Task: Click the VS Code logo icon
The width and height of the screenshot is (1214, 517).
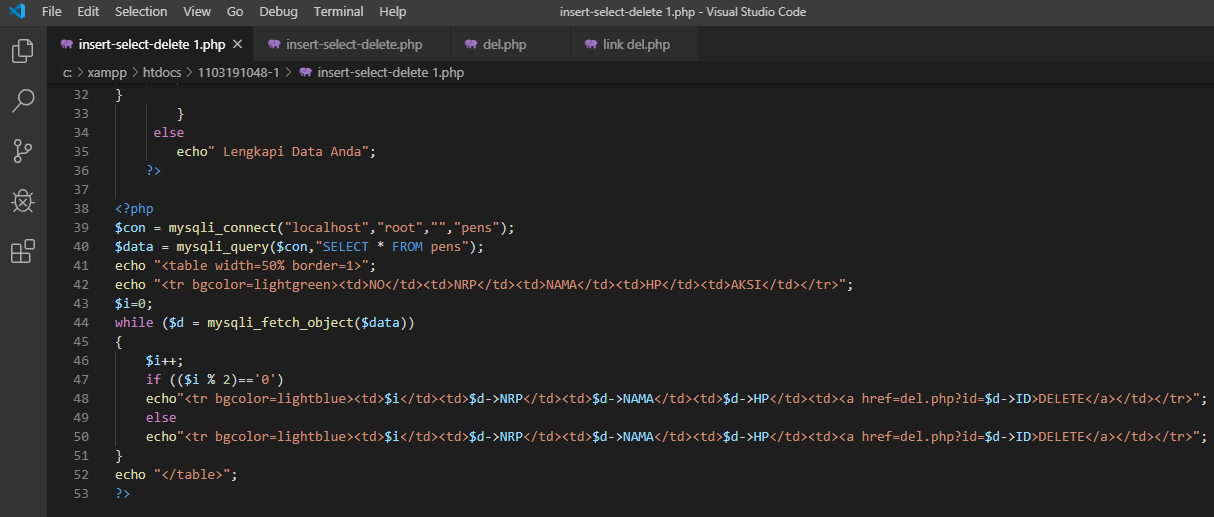Action: pos(16,12)
